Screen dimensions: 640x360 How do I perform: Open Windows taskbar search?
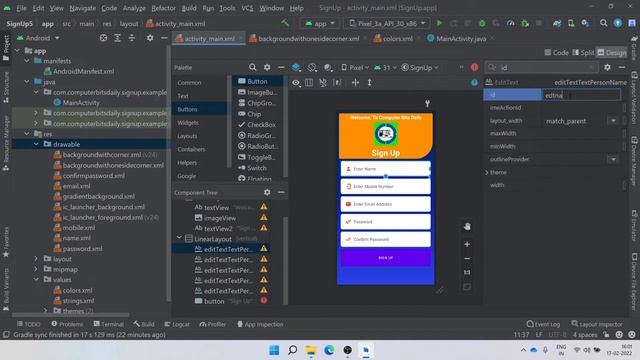coord(293,350)
